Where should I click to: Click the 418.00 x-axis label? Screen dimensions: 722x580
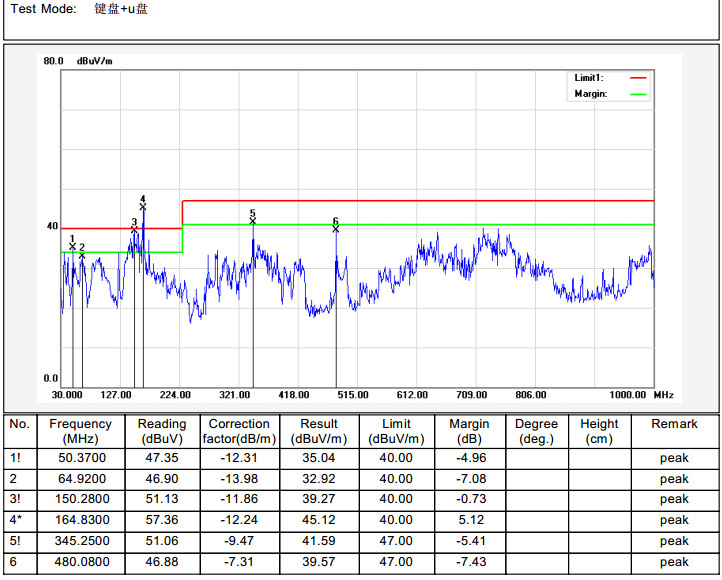click(294, 395)
